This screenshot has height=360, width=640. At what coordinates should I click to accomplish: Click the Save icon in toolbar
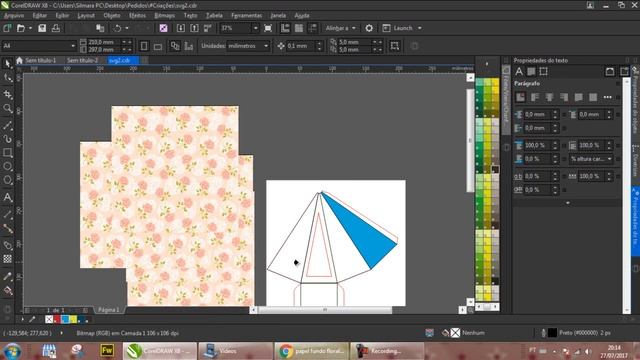[x=42, y=28]
